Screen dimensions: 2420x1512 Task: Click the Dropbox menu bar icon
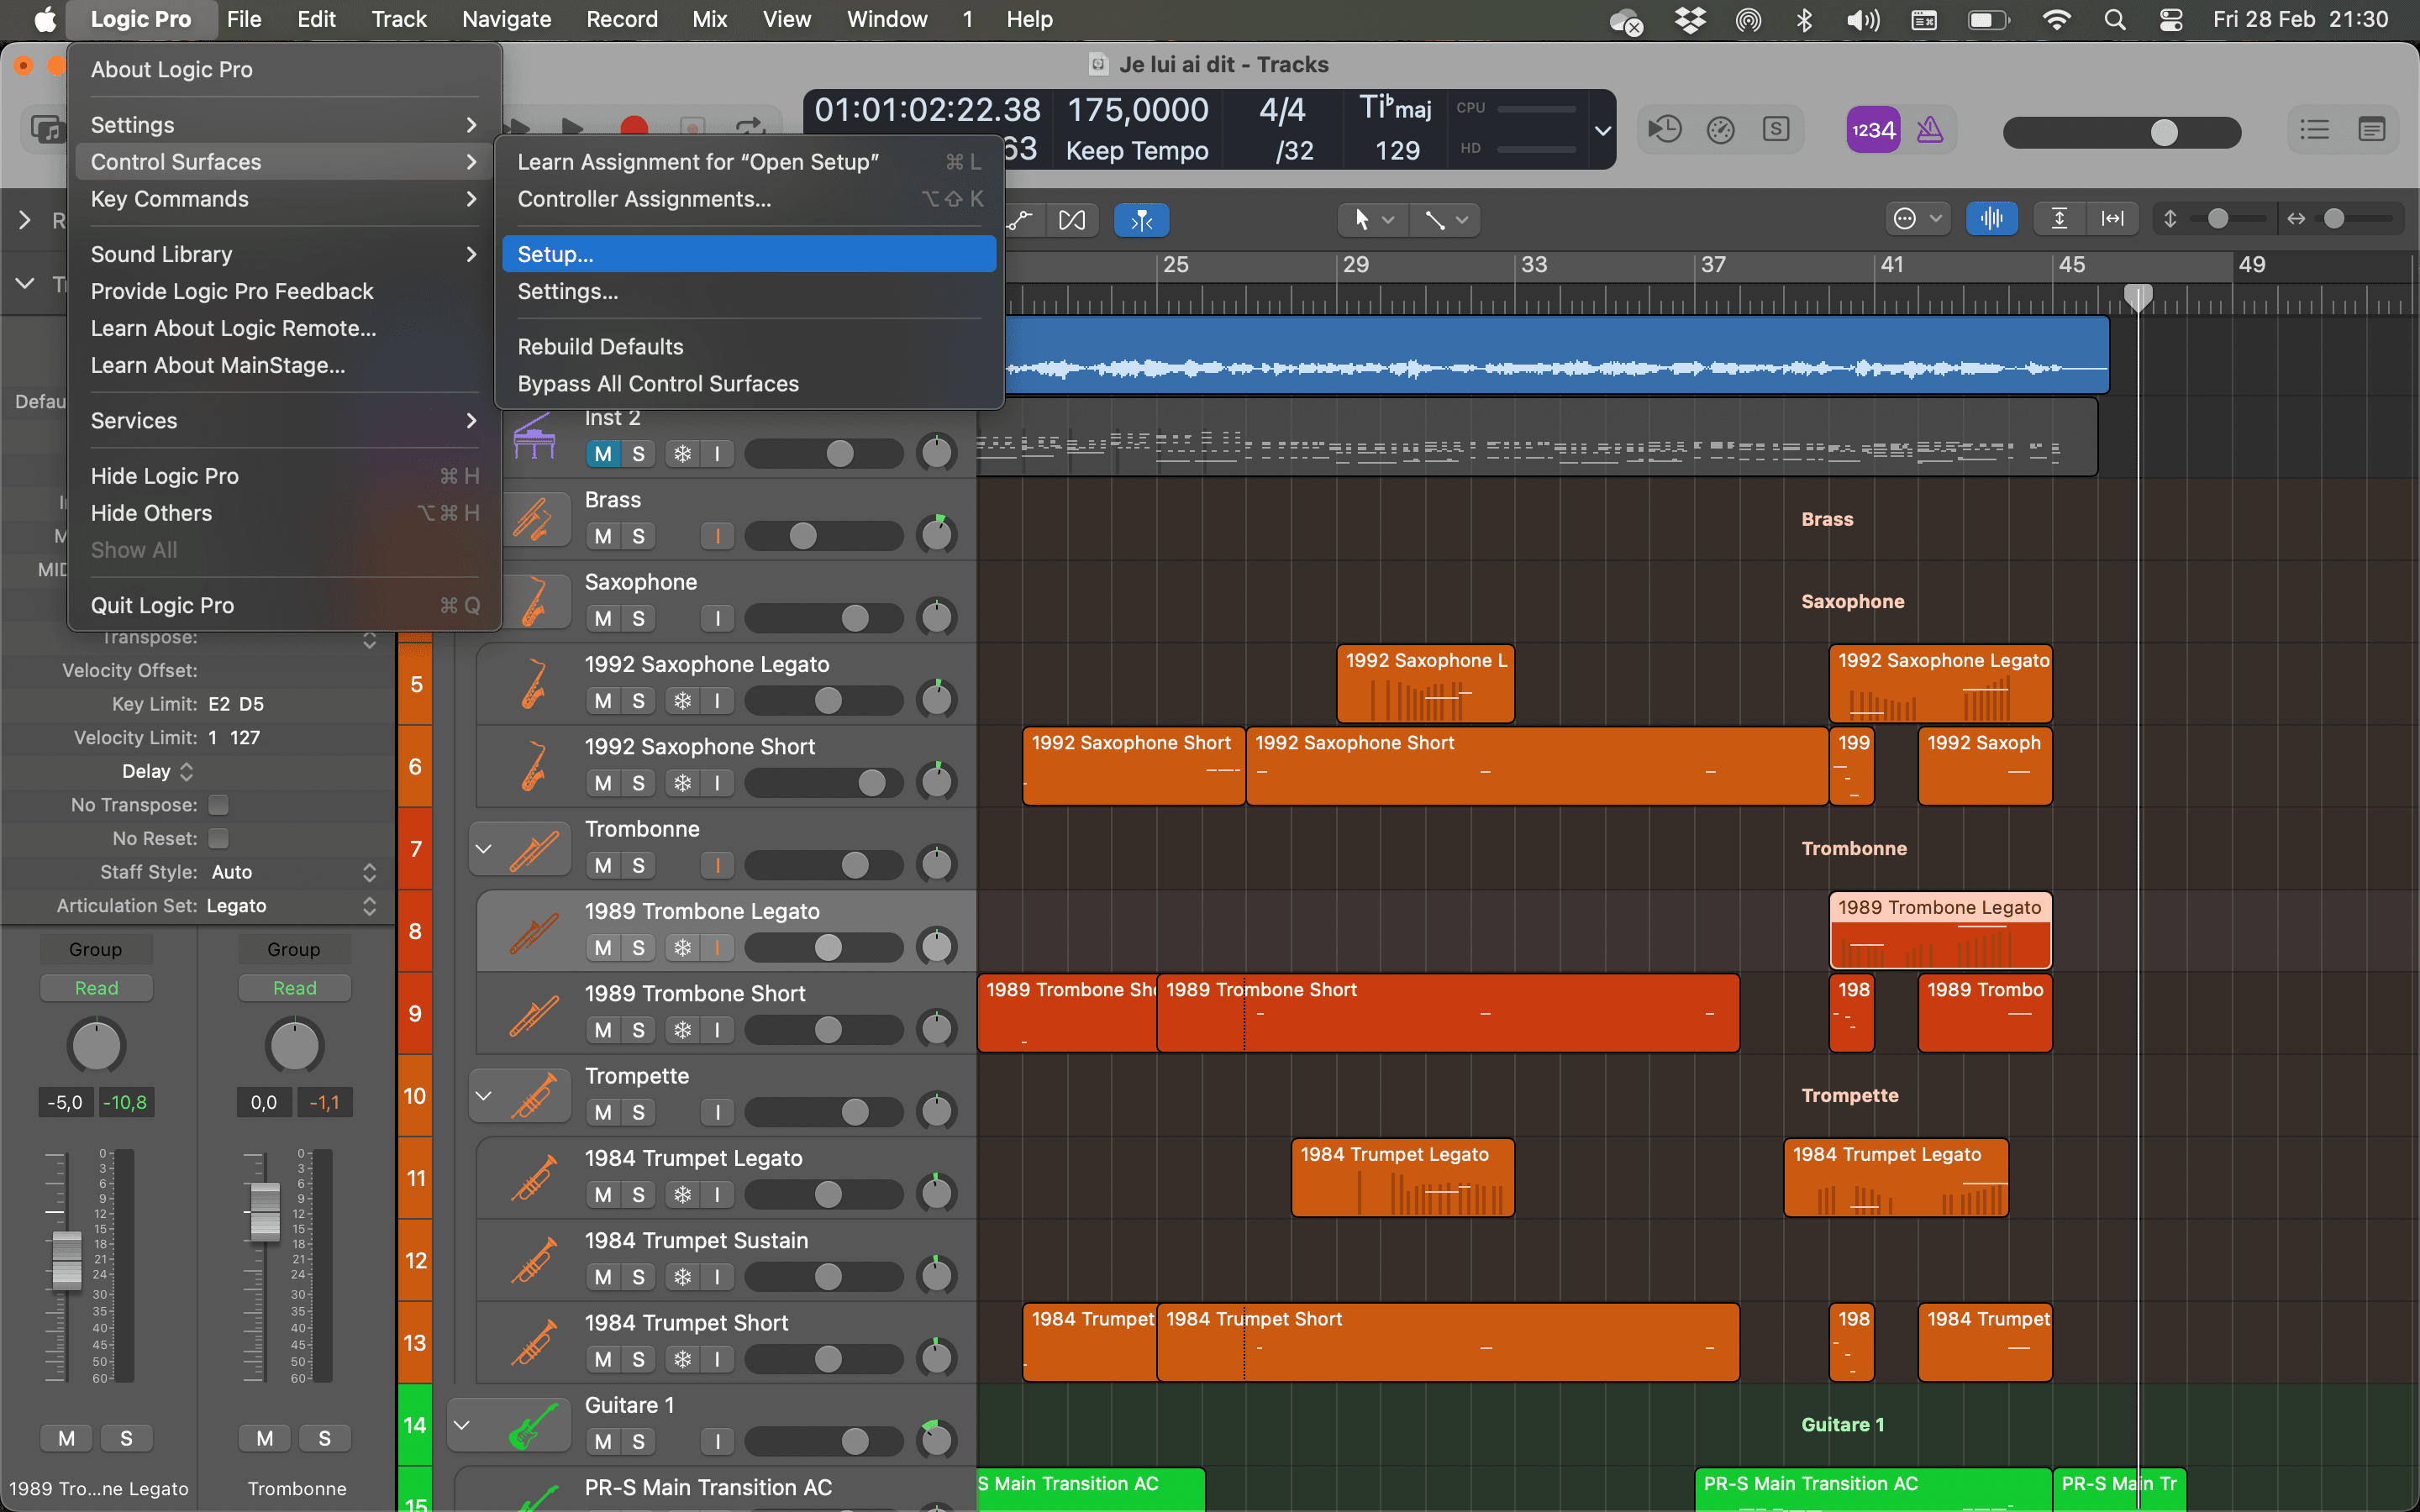point(1690,19)
